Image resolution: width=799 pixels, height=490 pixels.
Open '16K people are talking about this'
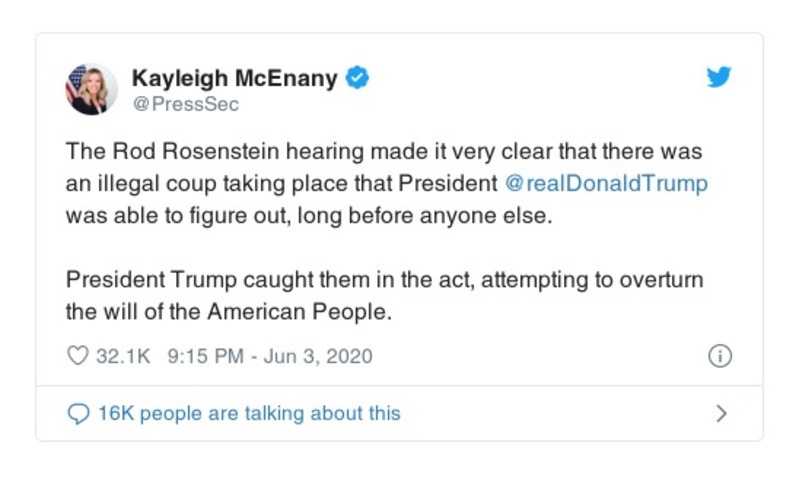coord(248,413)
